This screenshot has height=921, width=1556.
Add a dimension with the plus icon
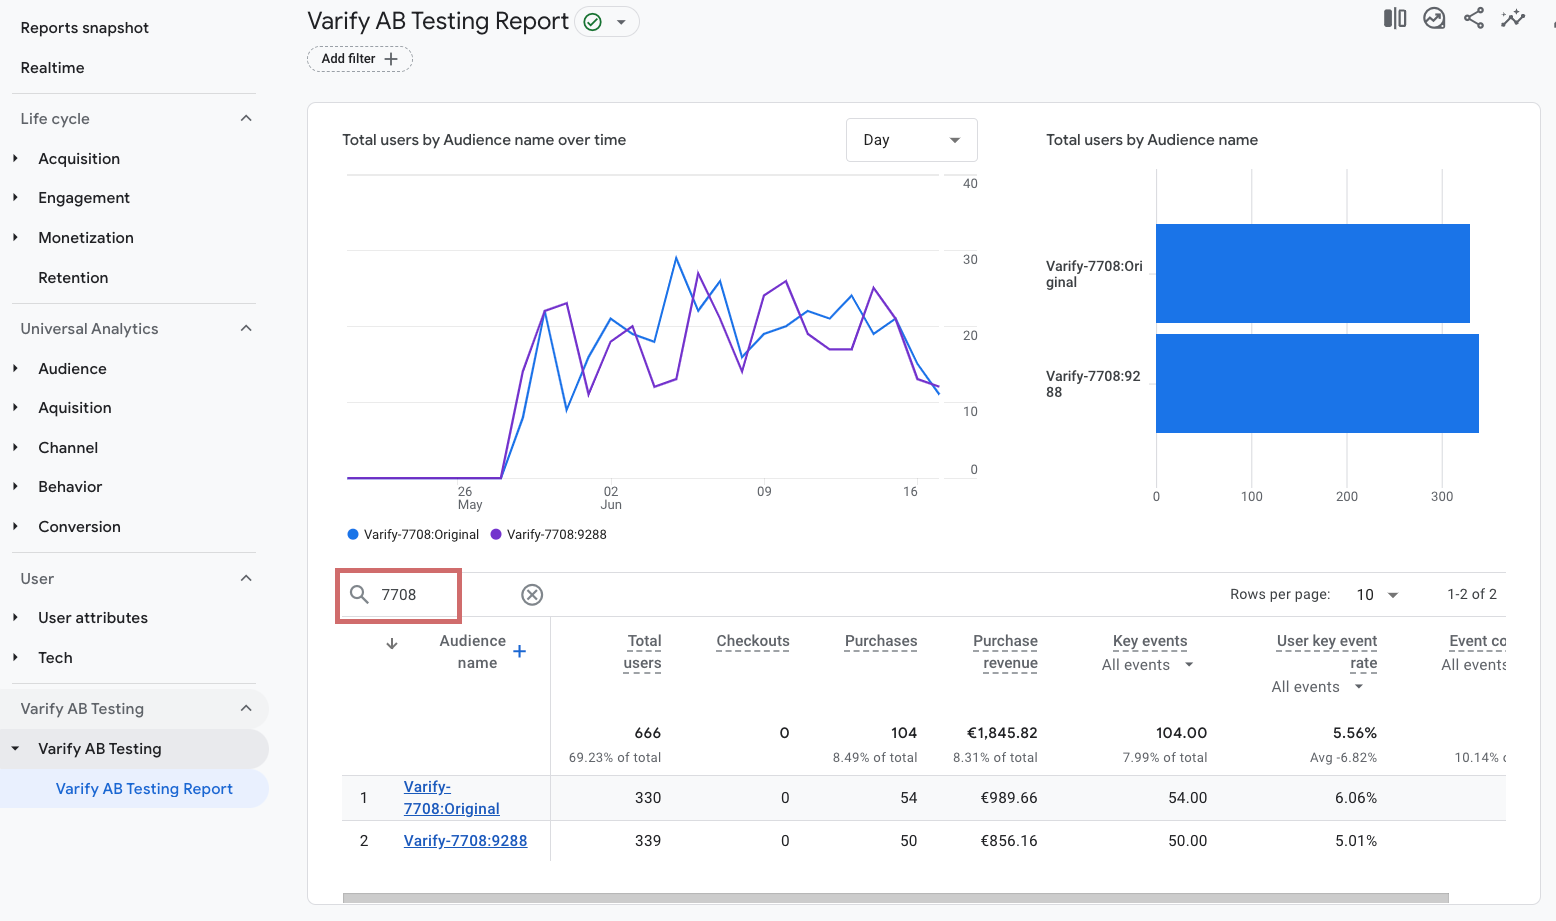point(520,652)
